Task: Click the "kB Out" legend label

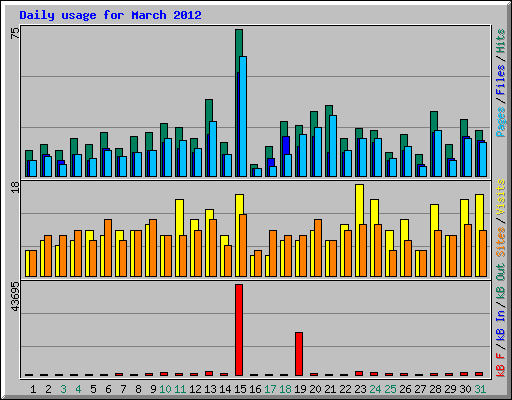Action: [x=500, y=282]
